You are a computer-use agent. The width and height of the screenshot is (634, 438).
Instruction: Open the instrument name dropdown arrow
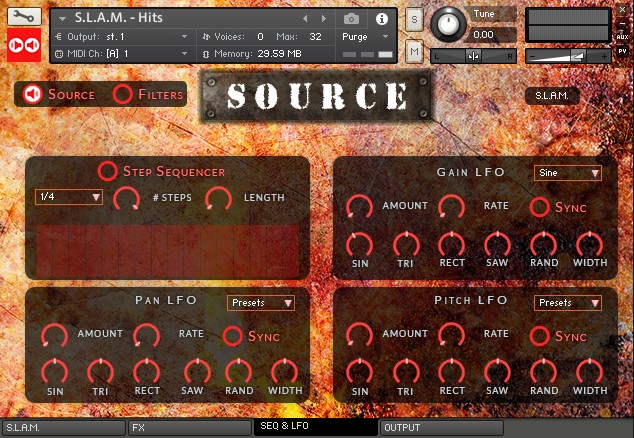(x=62, y=19)
